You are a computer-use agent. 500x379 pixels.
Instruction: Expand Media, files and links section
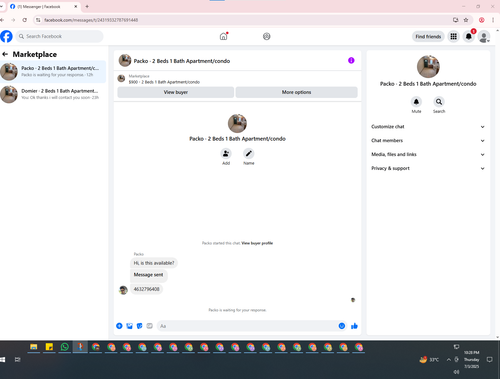[x=428, y=154]
